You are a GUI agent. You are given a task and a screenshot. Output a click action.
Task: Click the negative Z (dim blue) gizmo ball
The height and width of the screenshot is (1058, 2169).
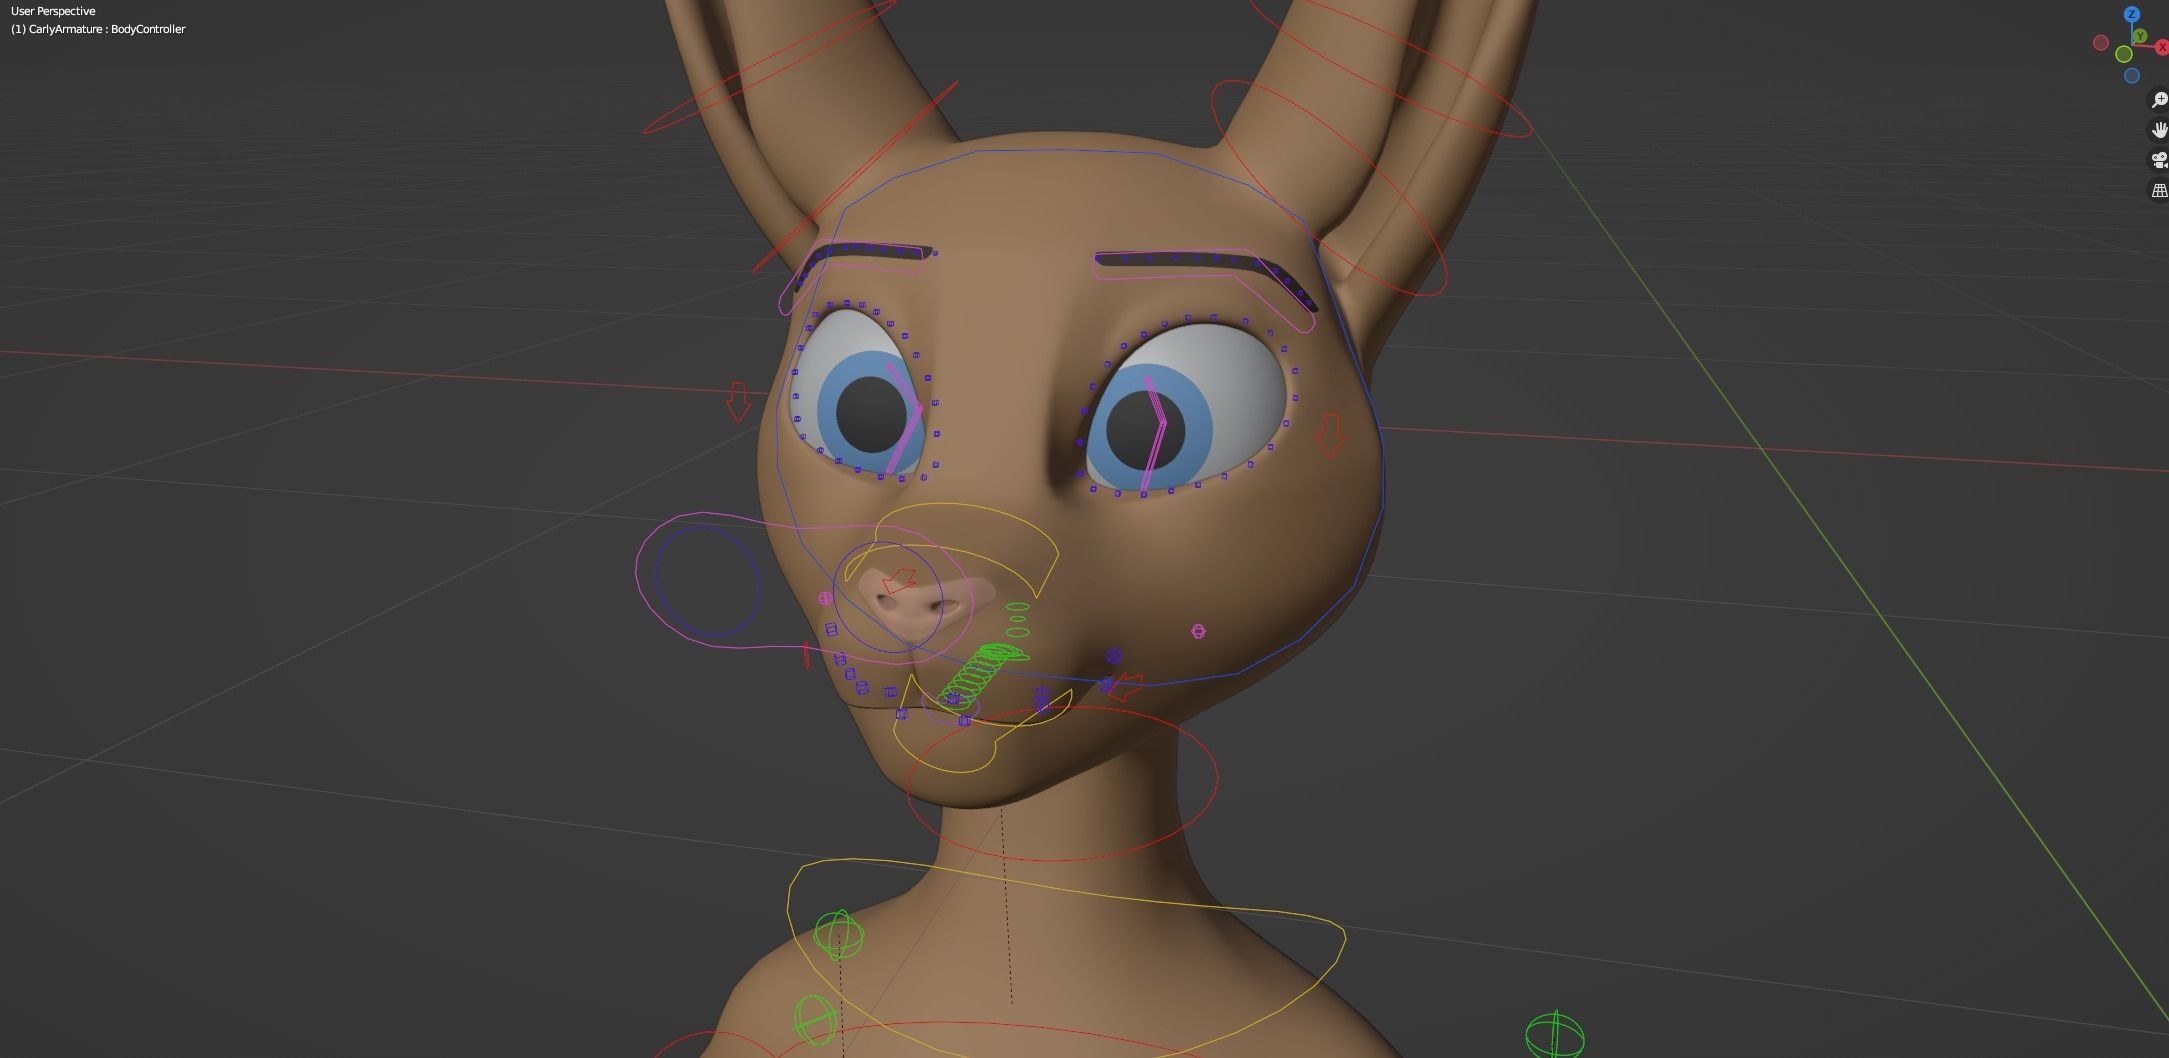click(2132, 75)
